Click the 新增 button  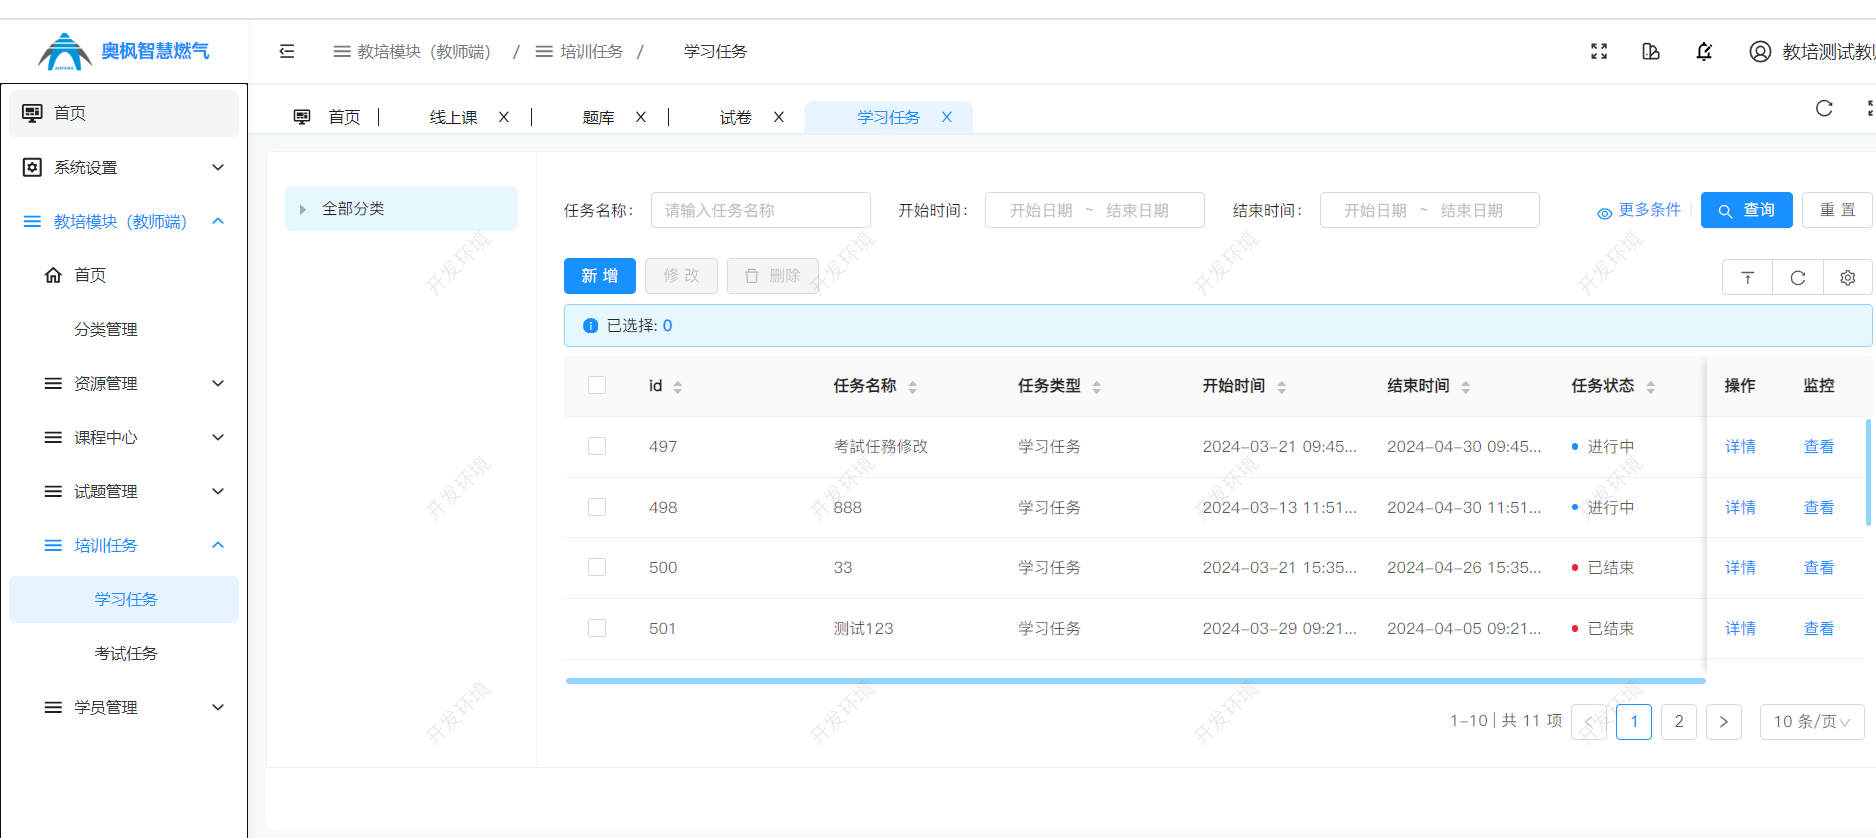(600, 276)
